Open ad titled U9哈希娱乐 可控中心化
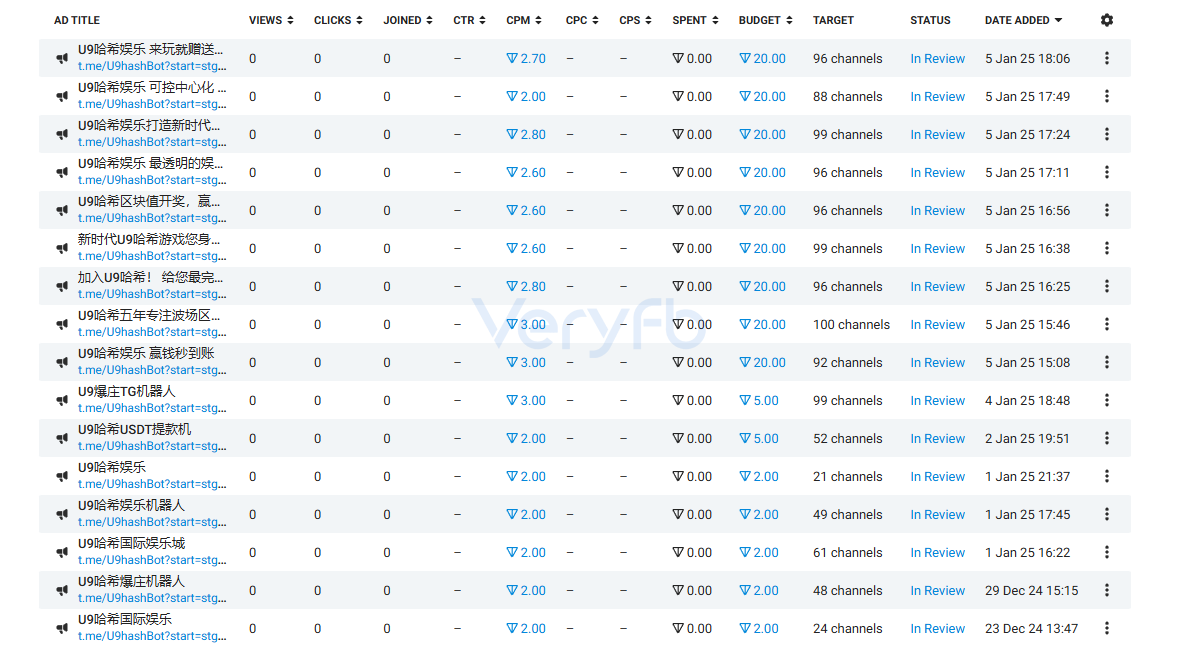Viewport: 1177px width, 657px height. point(152,88)
